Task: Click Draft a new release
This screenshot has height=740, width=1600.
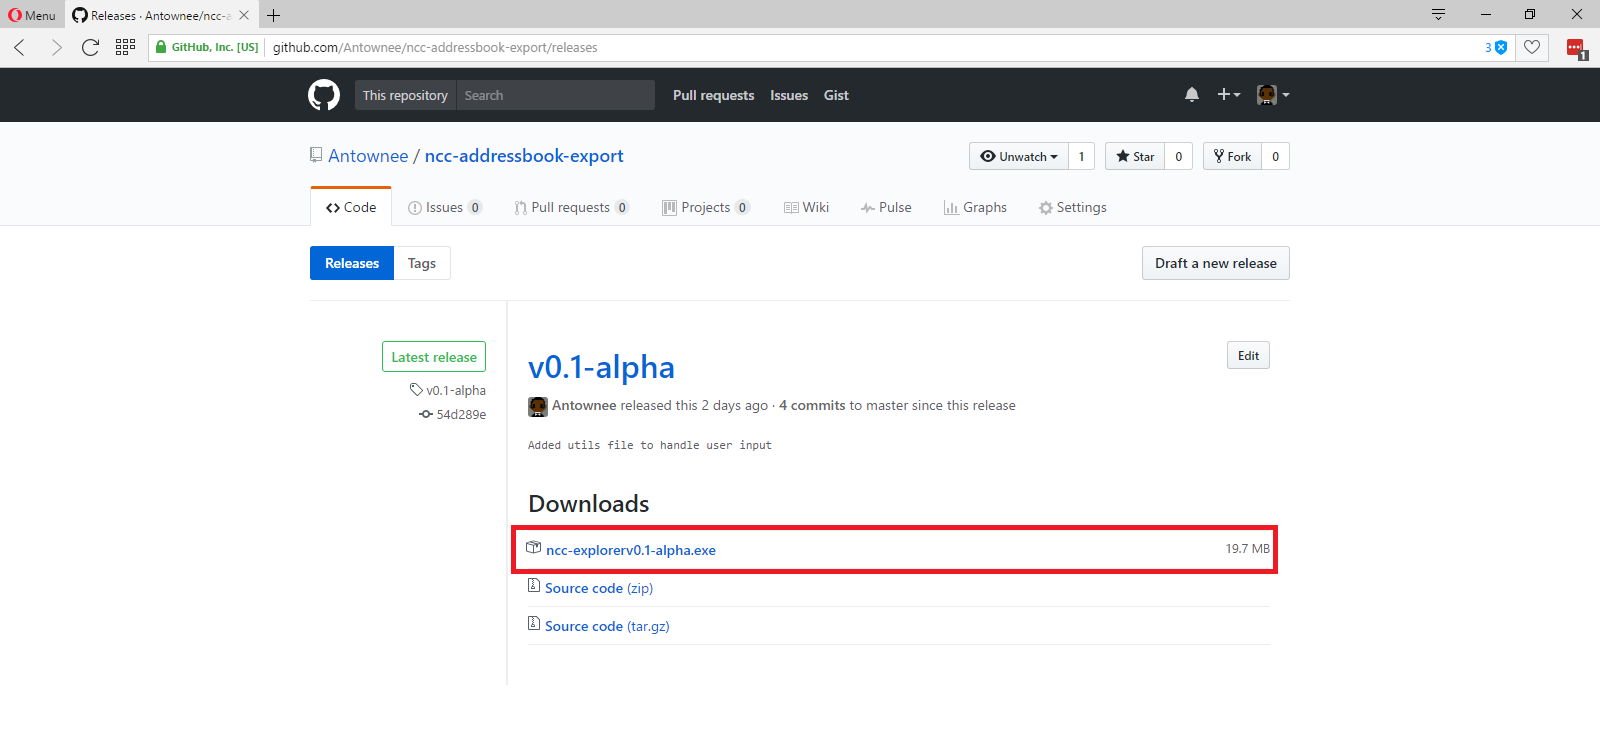Action: 1216,263
